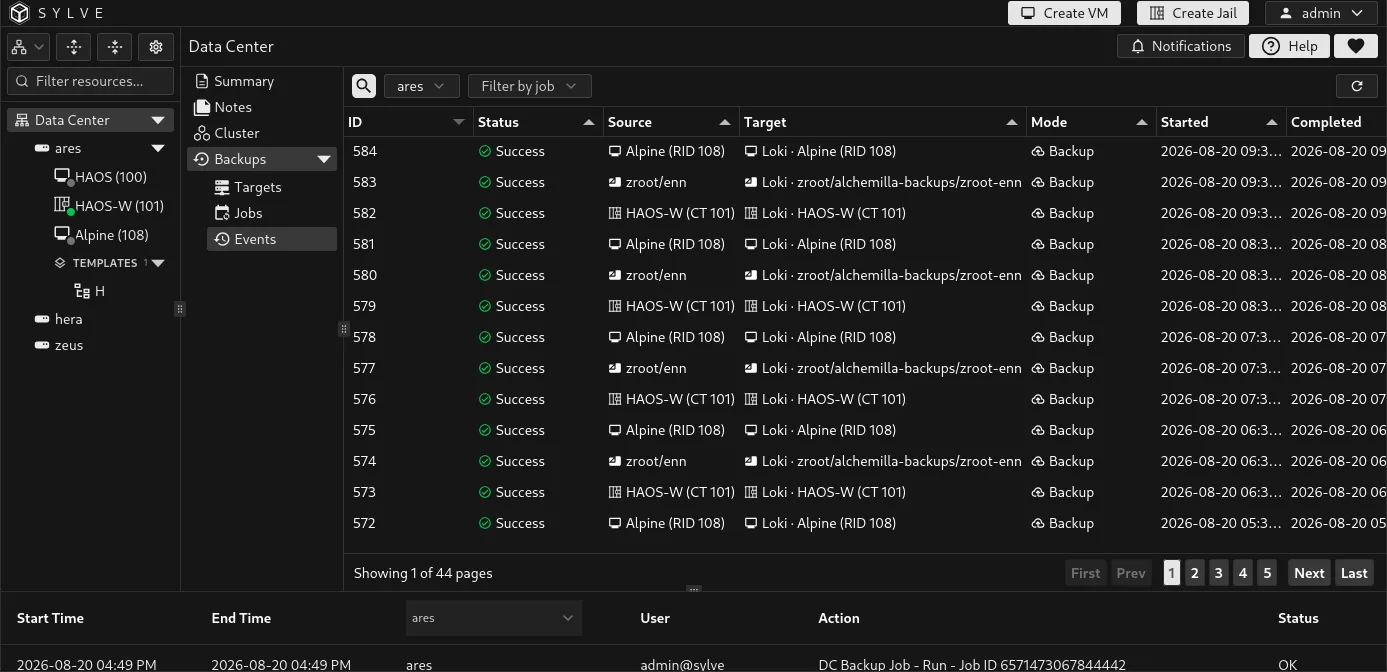The width and height of the screenshot is (1387, 672).
Task: Click the expand all nodes toolbar icon
Action: point(74,47)
